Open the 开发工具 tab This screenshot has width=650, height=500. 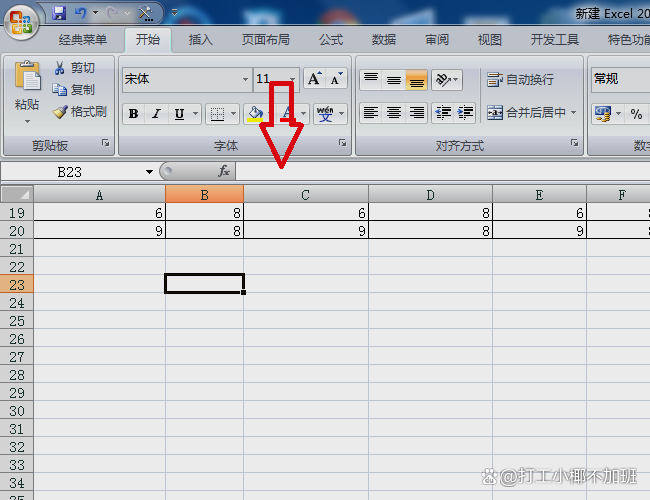[555, 40]
